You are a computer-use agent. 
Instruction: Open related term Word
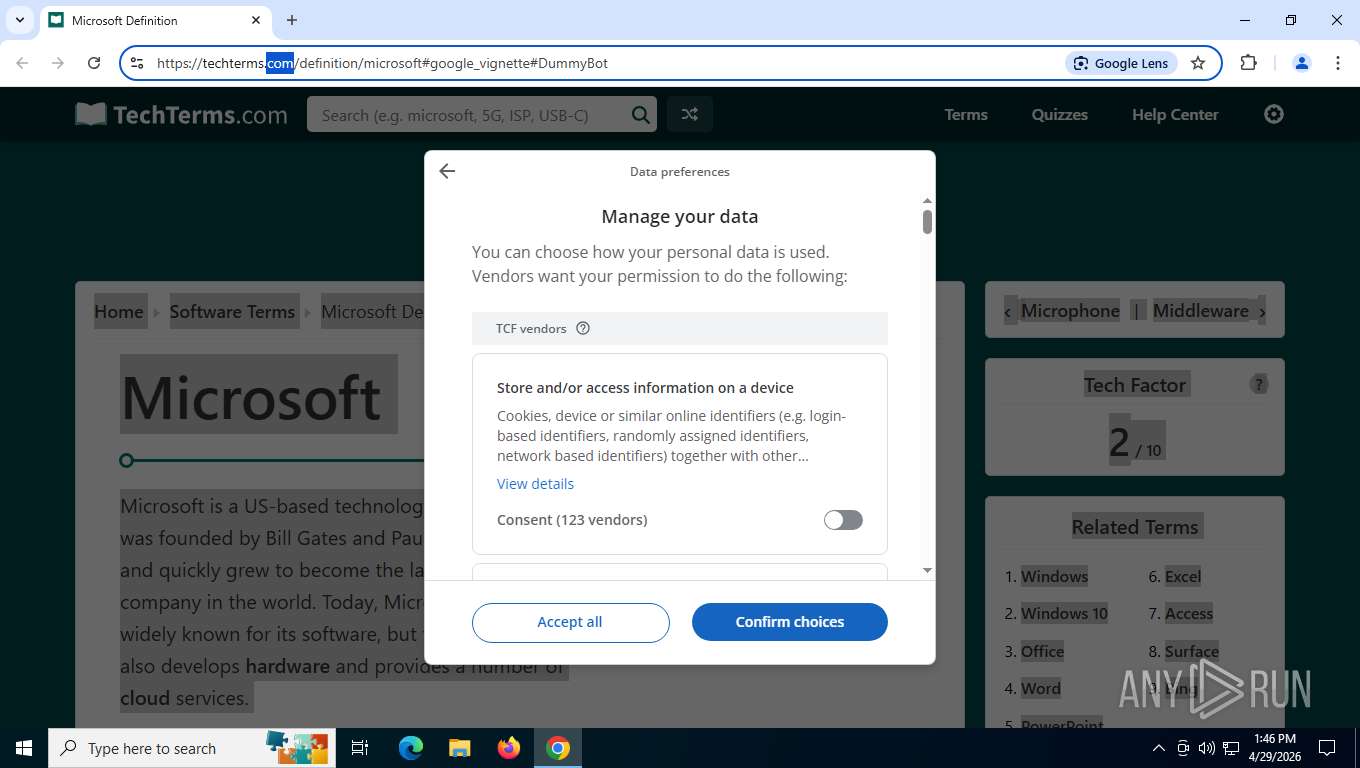1041,689
